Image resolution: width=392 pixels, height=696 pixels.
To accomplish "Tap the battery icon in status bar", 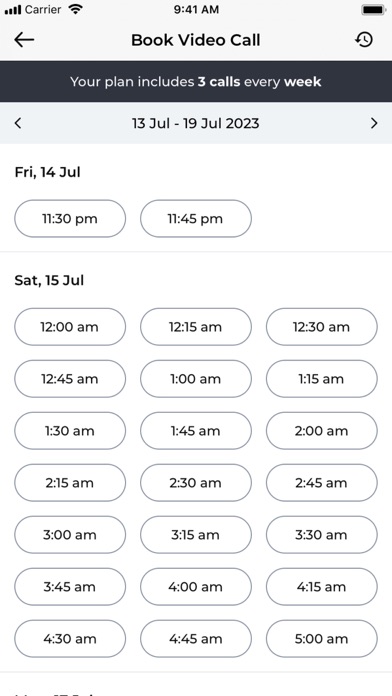I will (374, 9).
